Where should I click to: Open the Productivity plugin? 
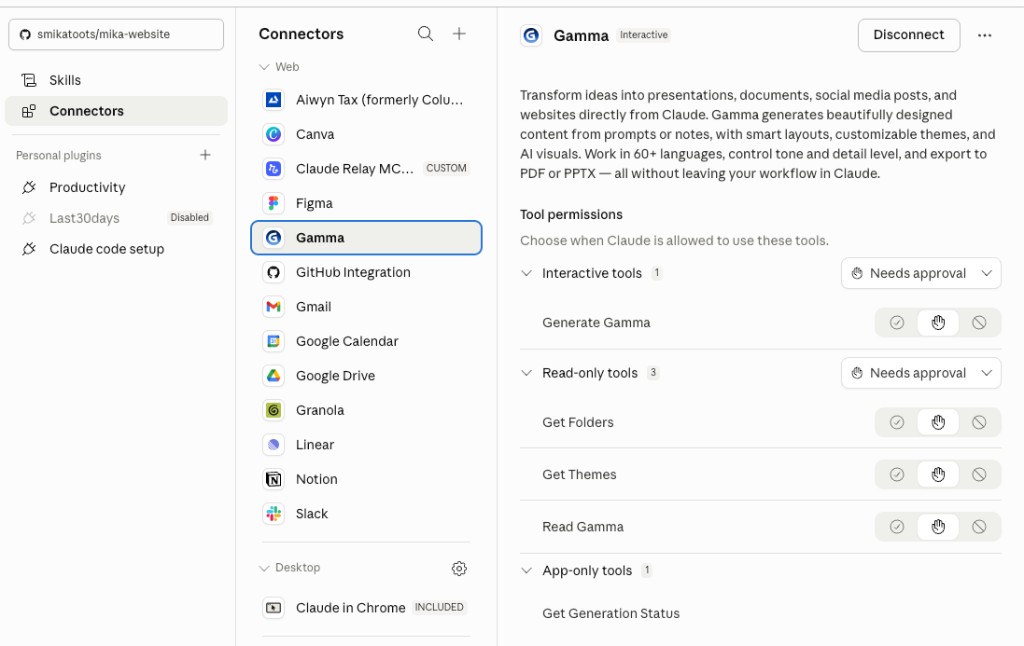pos(87,187)
